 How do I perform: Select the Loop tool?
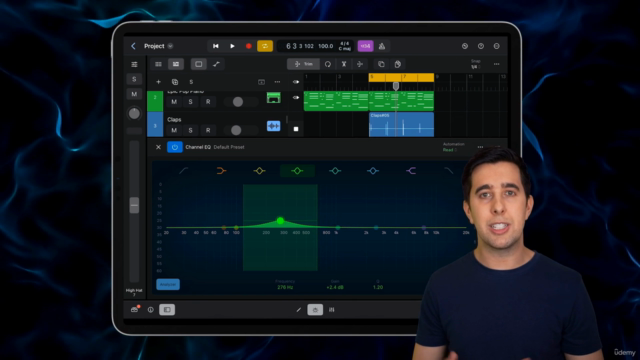click(328, 64)
